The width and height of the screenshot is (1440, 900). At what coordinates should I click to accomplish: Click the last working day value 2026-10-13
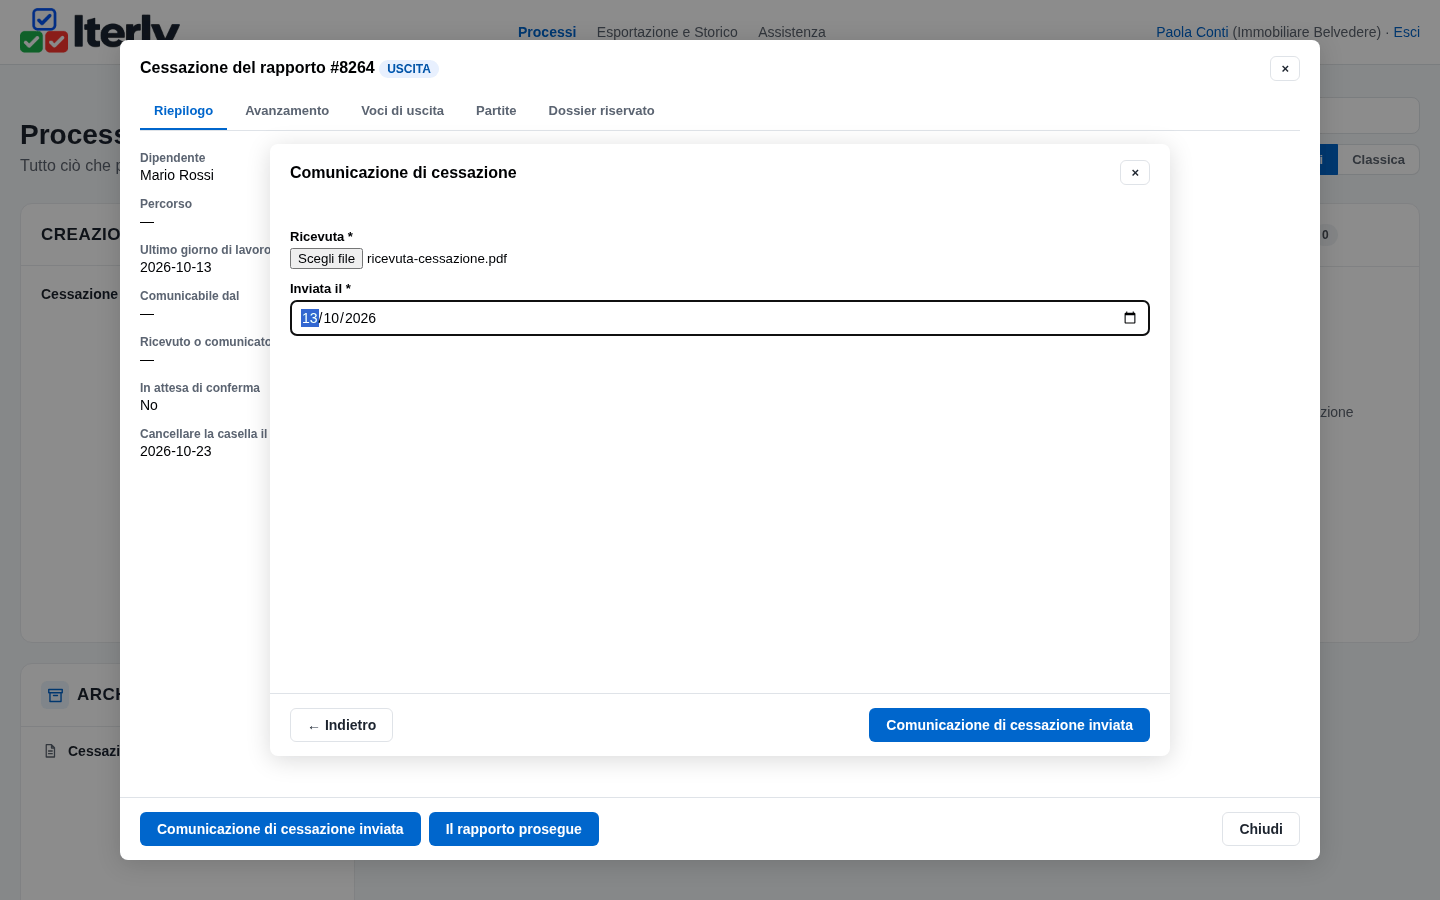176,267
